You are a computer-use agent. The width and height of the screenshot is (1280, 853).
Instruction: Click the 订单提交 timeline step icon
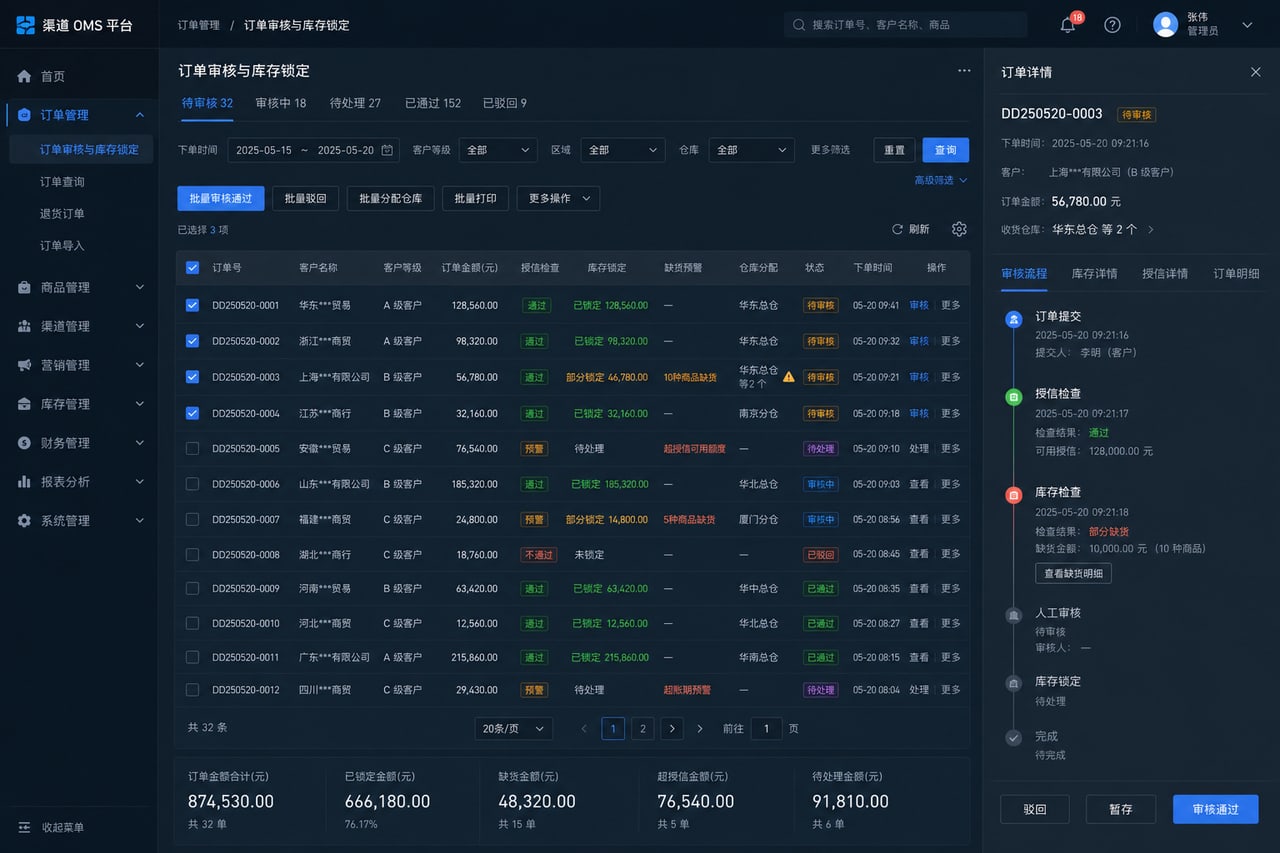(x=1014, y=319)
